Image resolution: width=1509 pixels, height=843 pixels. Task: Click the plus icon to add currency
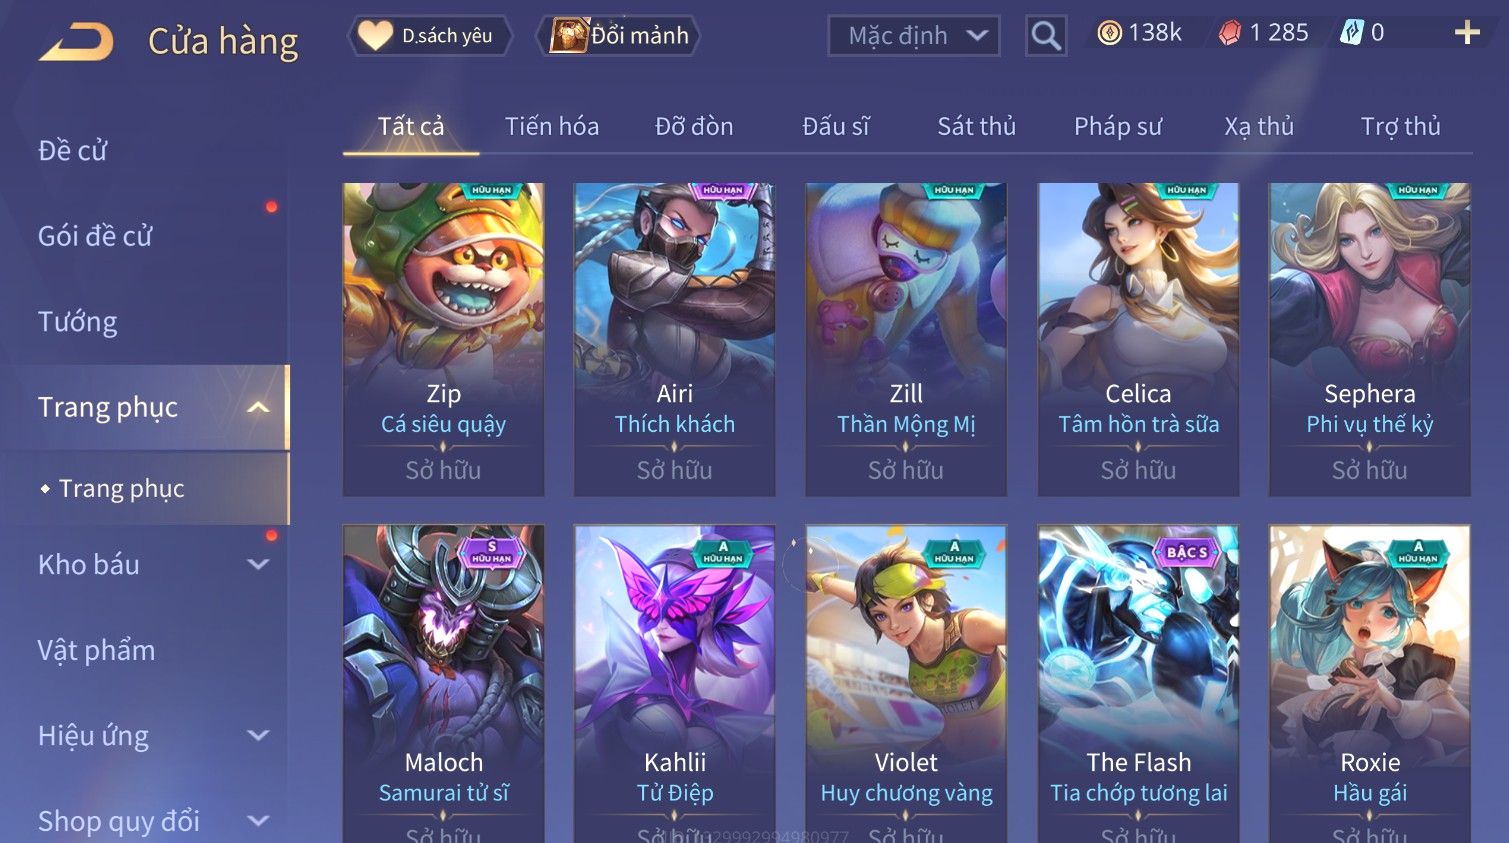pos(1467,33)
